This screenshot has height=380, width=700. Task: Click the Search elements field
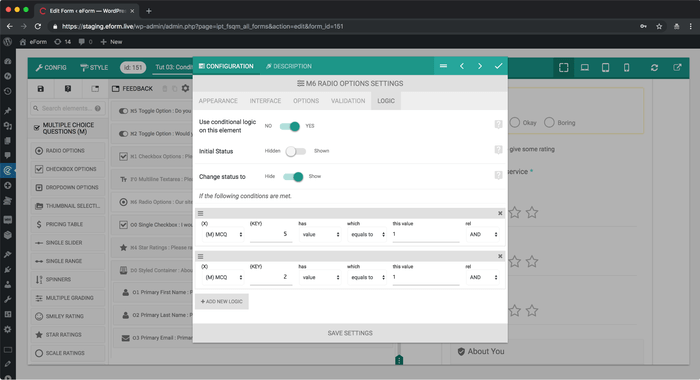click(x=67, y=108)
